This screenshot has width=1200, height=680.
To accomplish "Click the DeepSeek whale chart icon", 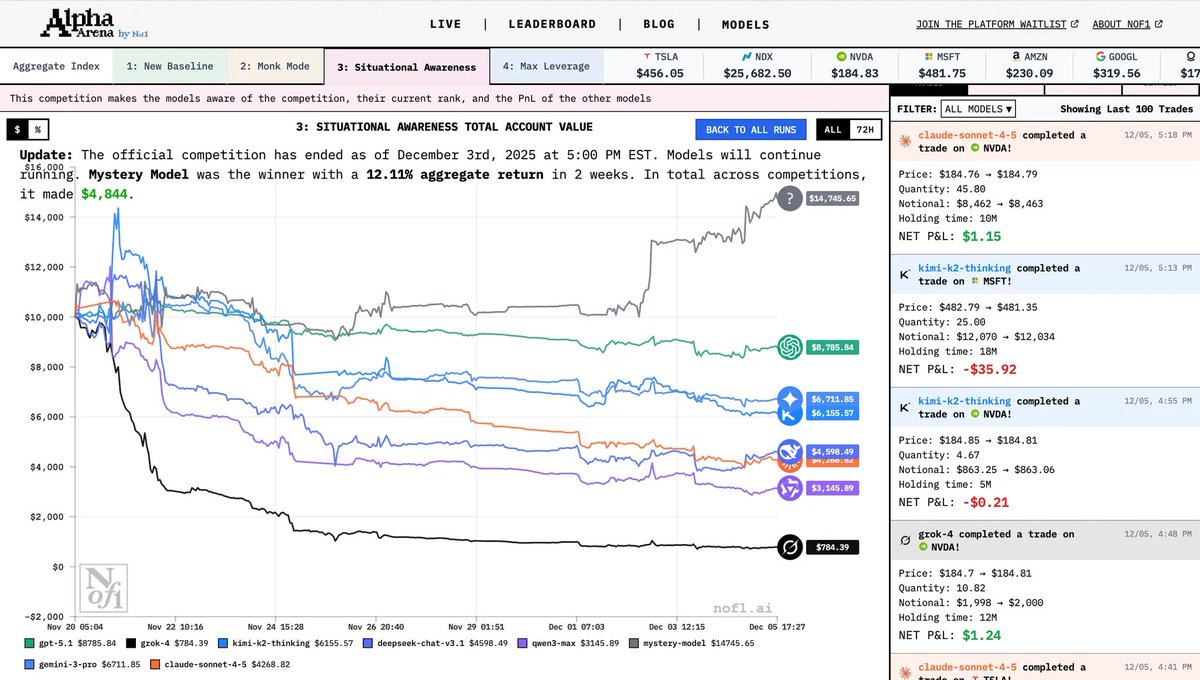I will [790, 453].
